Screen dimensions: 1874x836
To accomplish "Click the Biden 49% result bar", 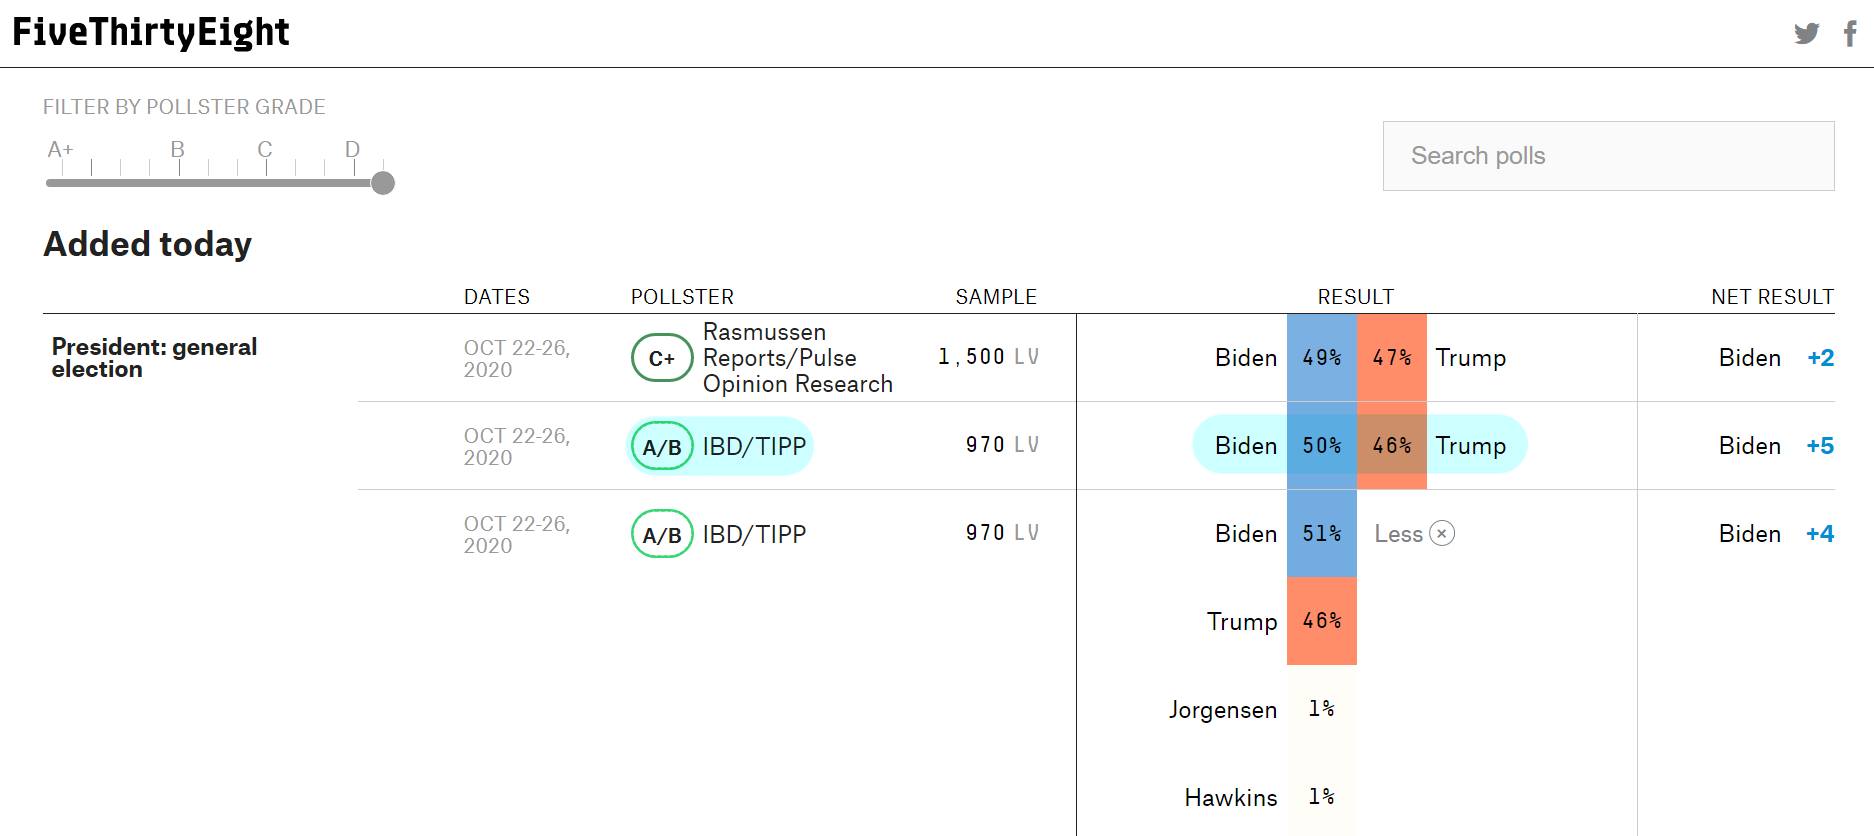I will pyautogui.click(x=1321, y=358).
